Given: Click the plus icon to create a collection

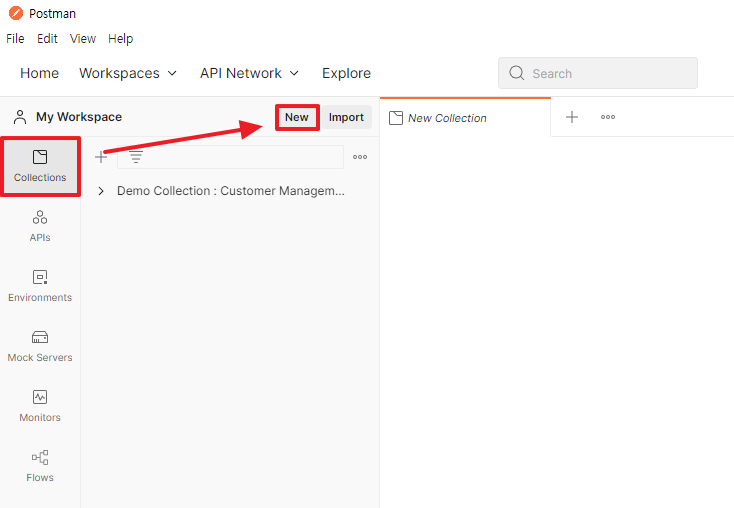Looking at the screenshot, I should click(x=101, y=157).
